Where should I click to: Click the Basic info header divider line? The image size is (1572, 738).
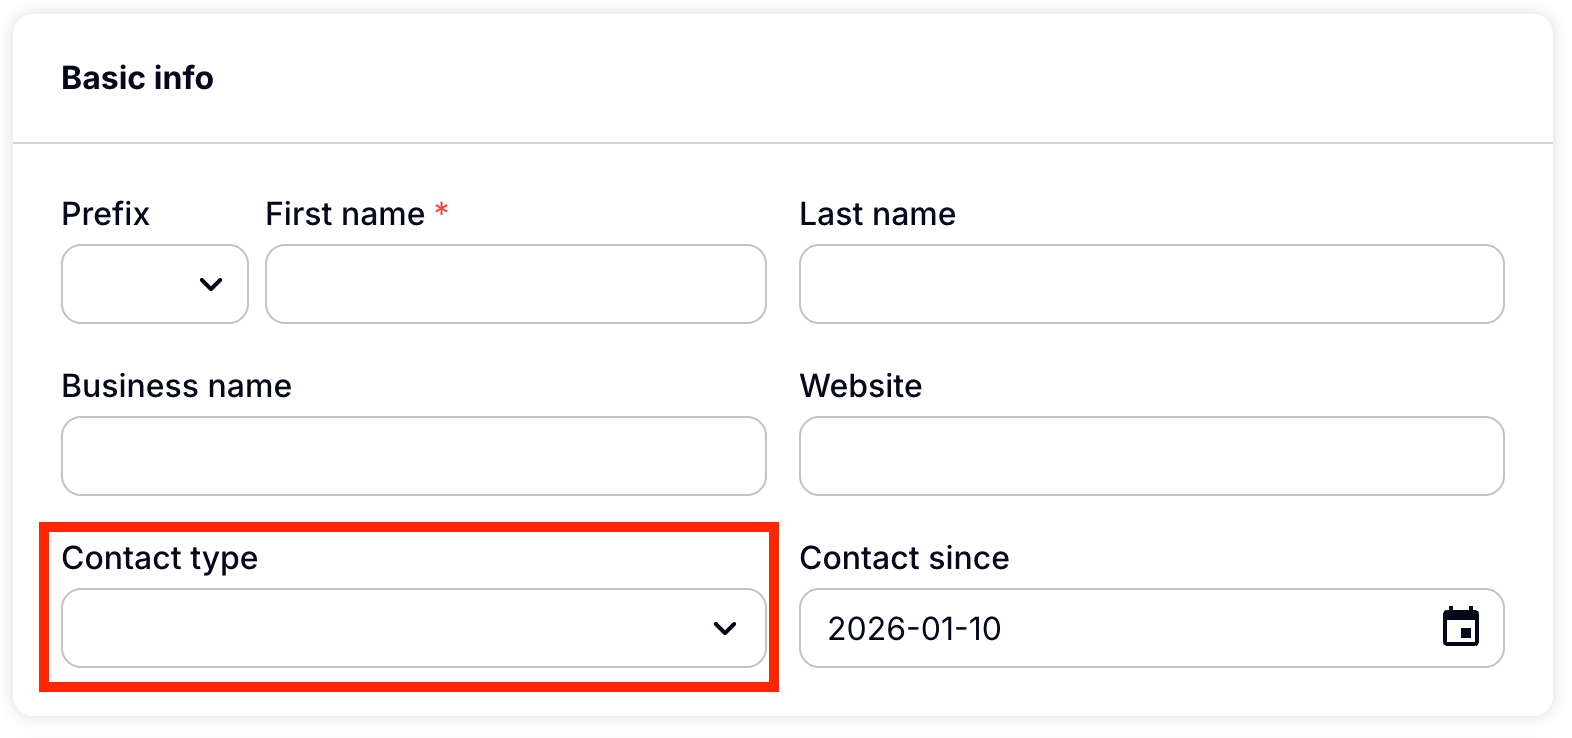tap(783, 143)
